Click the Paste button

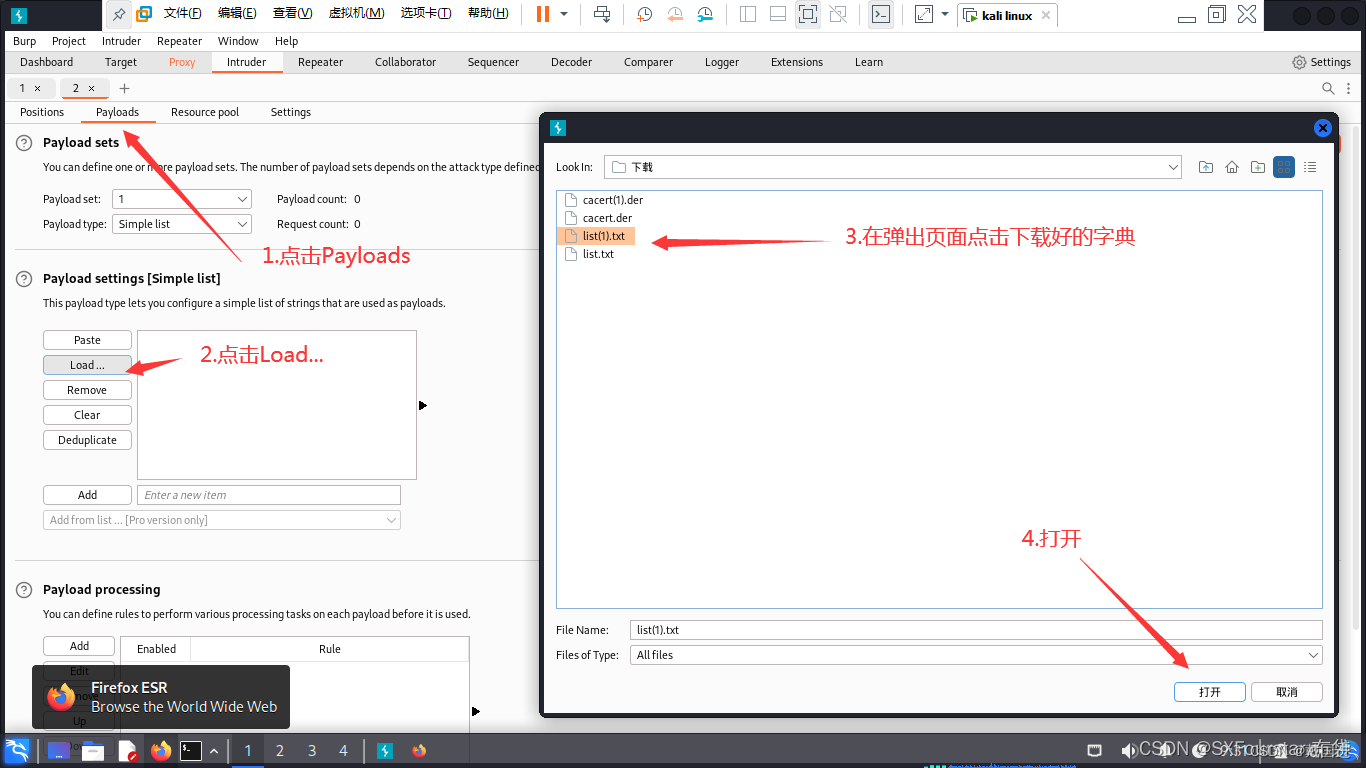point(87,340)
